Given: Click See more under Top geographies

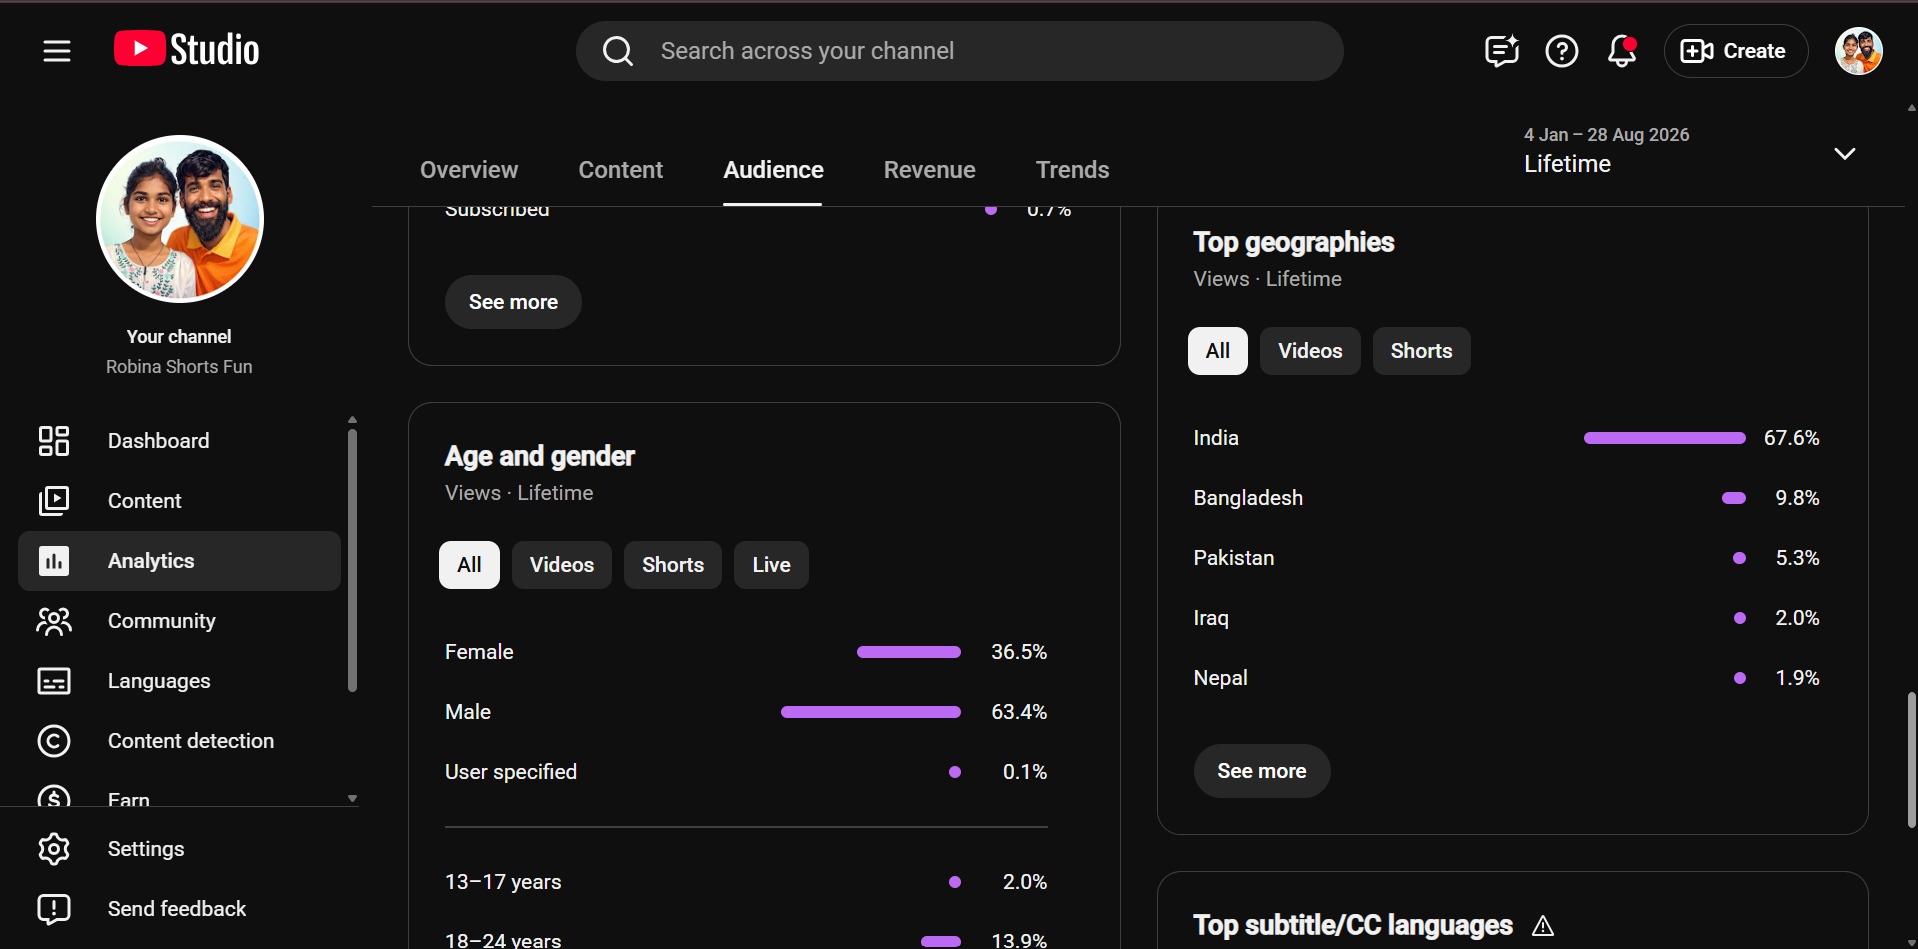Looking at the screenshot, I should [1262, 771].
